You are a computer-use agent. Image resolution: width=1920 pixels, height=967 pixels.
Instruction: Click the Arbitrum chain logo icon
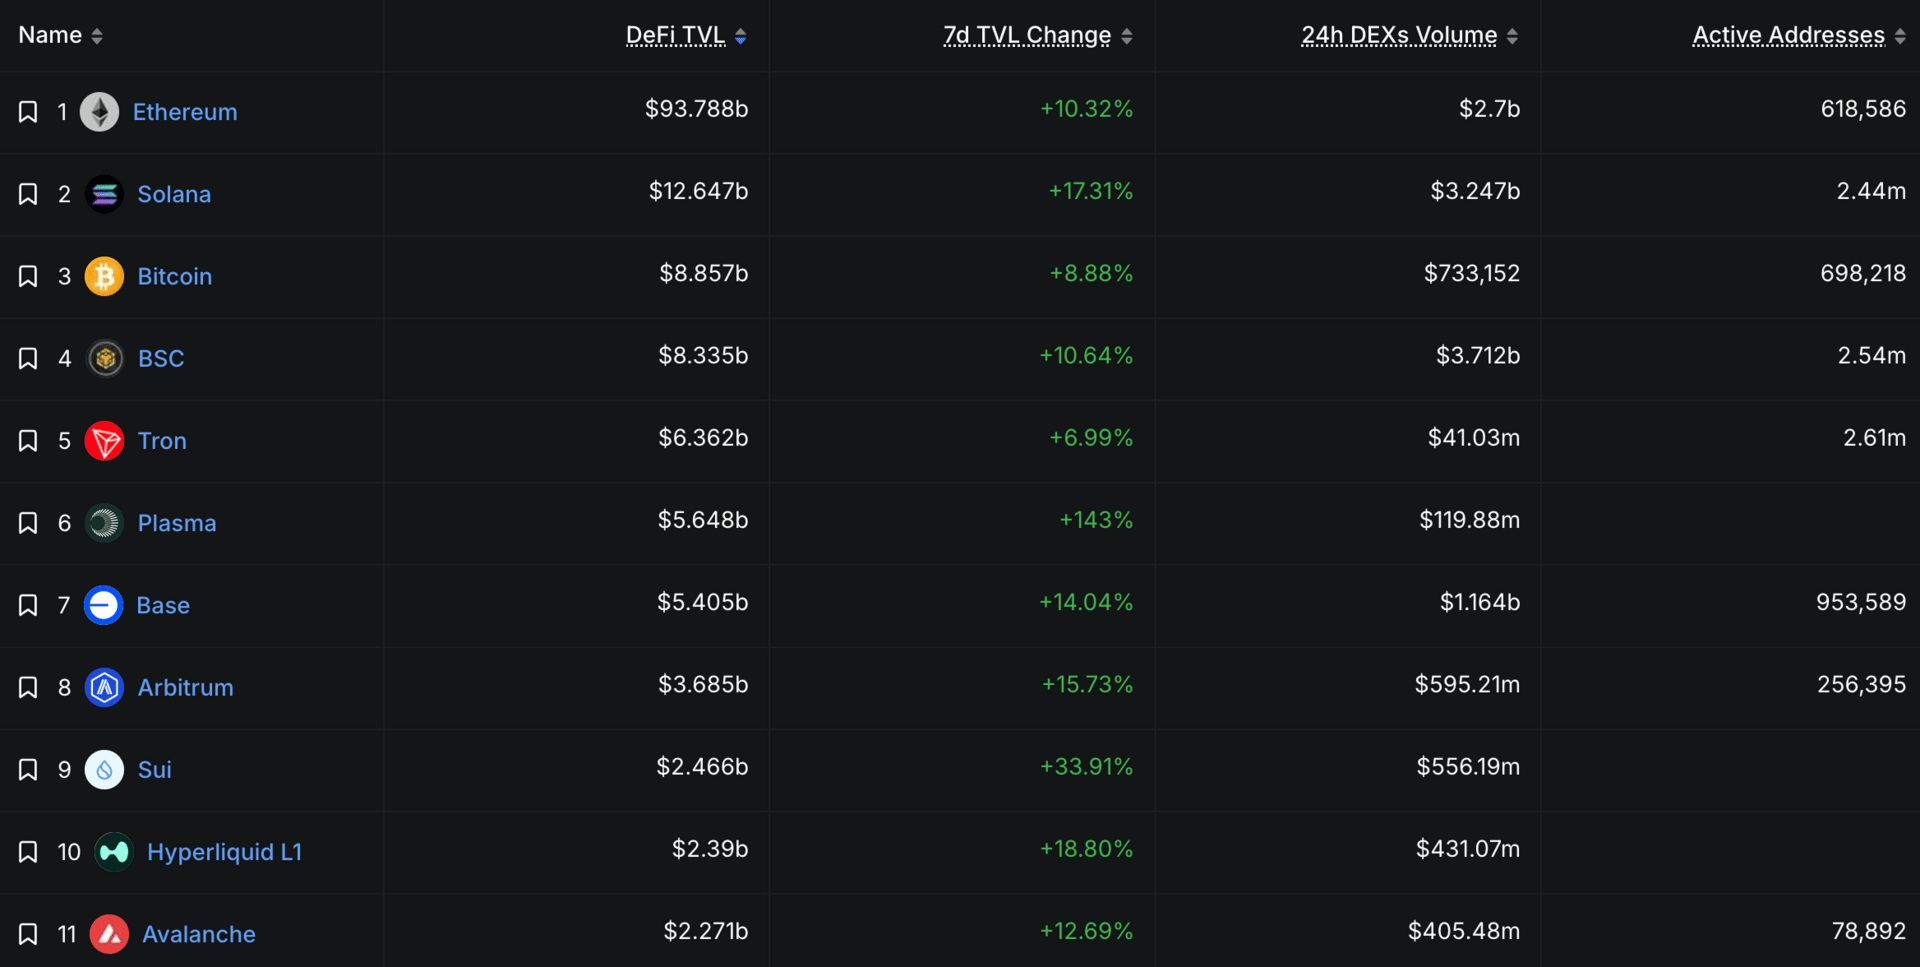104,687
